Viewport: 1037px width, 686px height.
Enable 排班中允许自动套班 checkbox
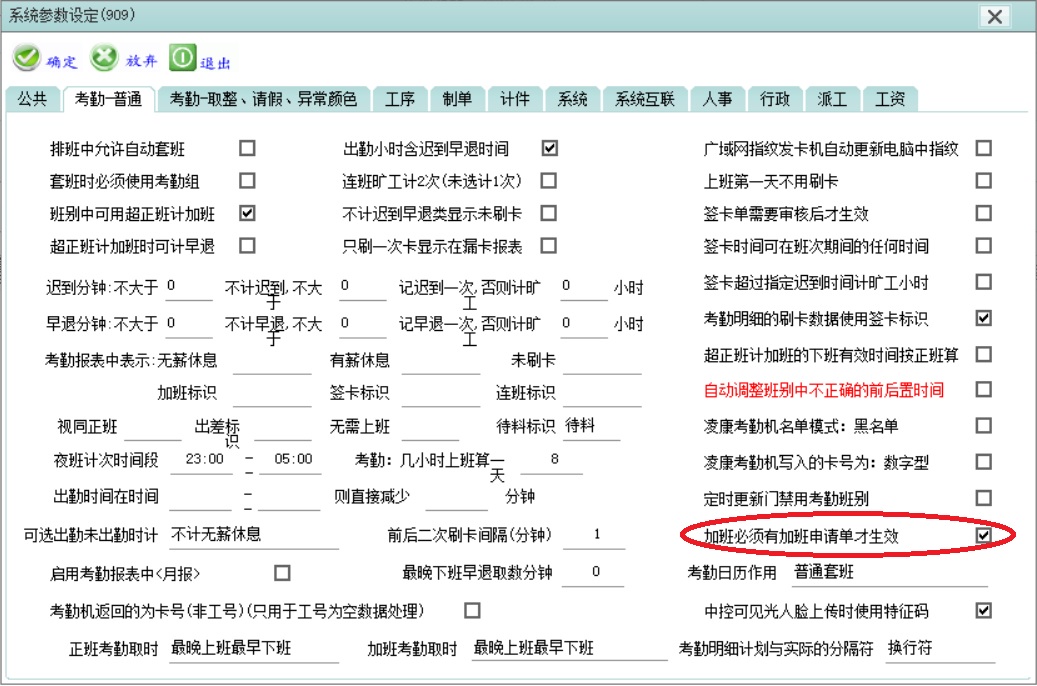[247, 148]
